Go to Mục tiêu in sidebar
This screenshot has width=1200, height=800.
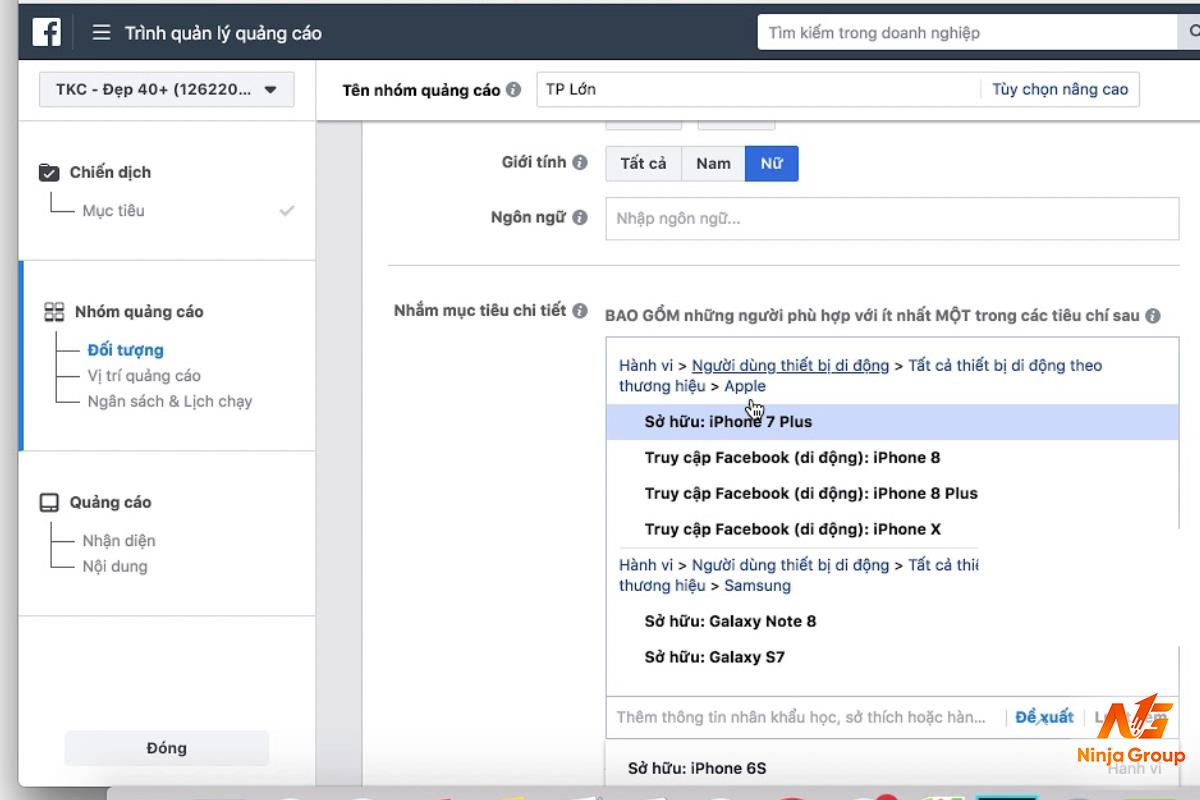pos(113,210)
